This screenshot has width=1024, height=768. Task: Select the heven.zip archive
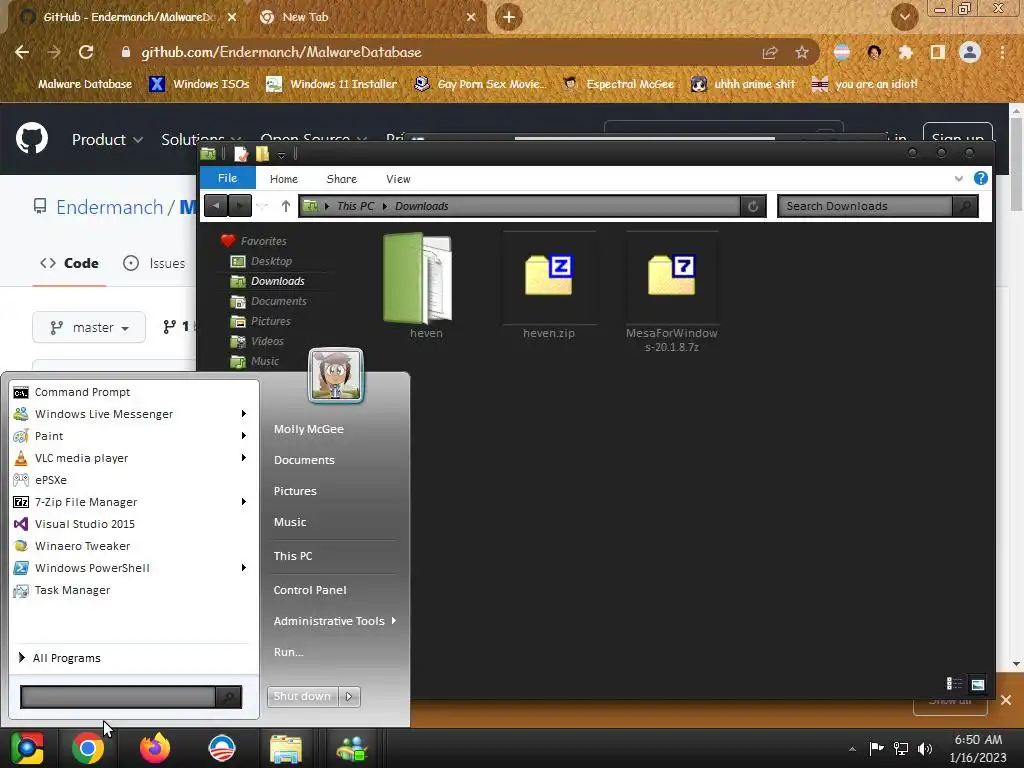(x=549, y=286)
